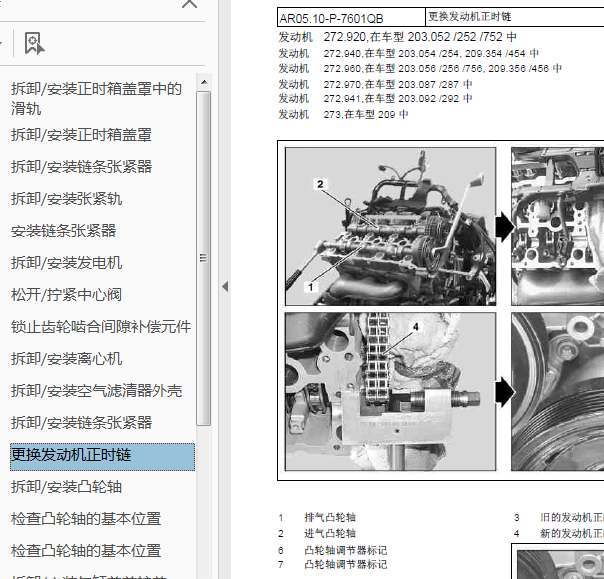Viewport: 604px width, 579px height.
Task: Click legend entry 2 进气凸轮轴
Action: tap(317, 534)
